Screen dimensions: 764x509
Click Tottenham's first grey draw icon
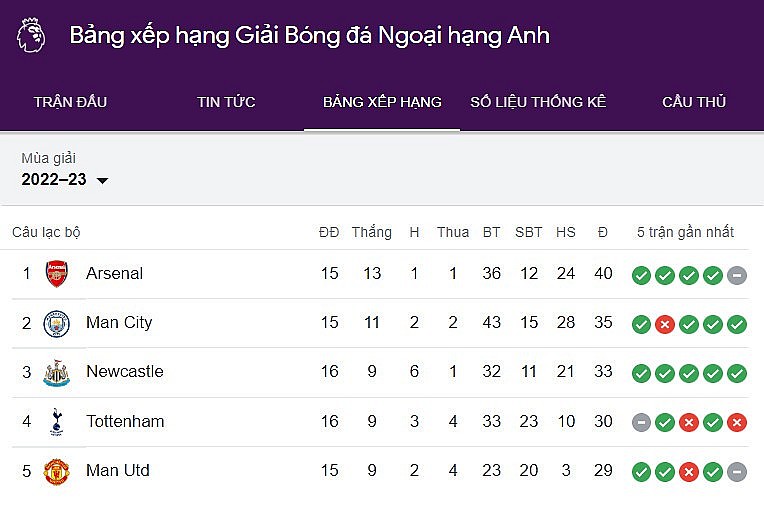tap(641, 422)
